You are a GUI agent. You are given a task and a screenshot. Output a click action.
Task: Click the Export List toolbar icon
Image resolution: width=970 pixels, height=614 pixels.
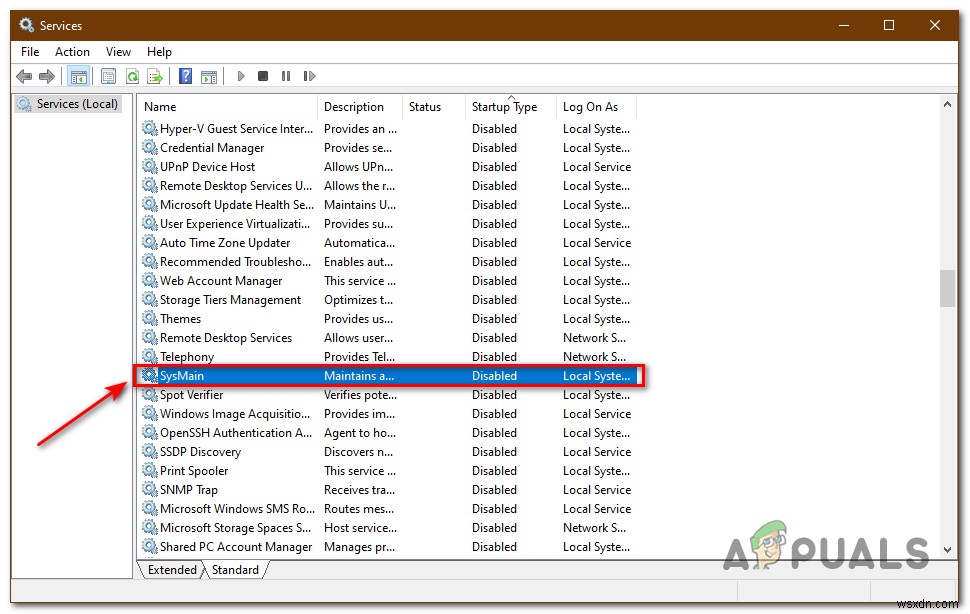pyautogui.click(x=155, y=75)
